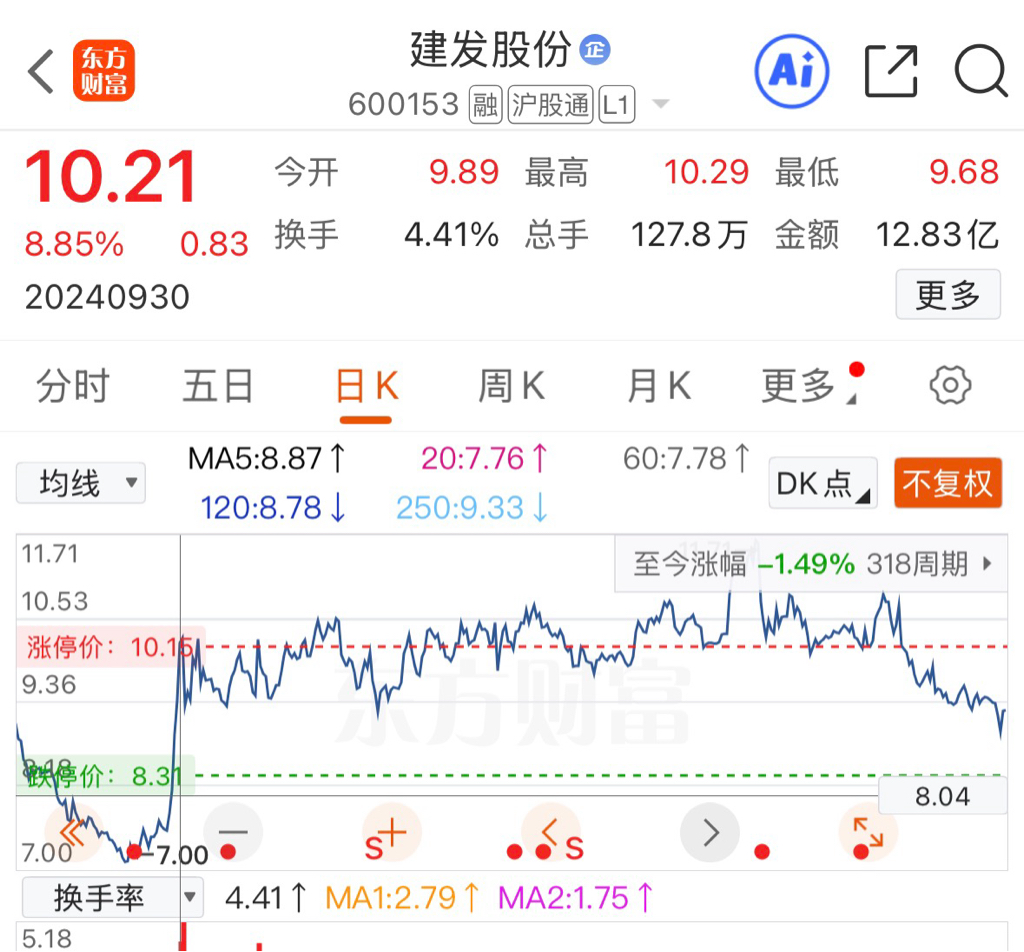Tap the 250:9.33 moving average value
1024x952 pixels.
click(x=472, y=508)
